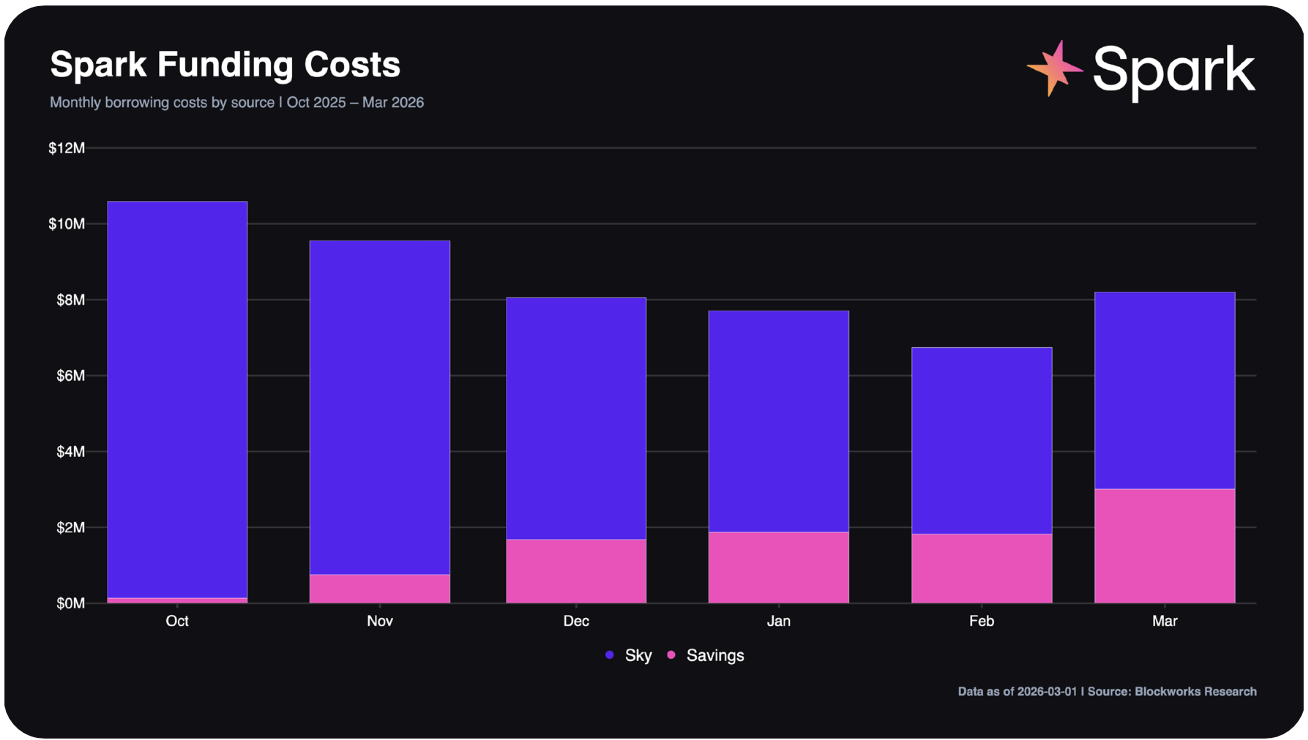Click the Spark star logo icon
1308x740 pixels.
[1055, 68]
